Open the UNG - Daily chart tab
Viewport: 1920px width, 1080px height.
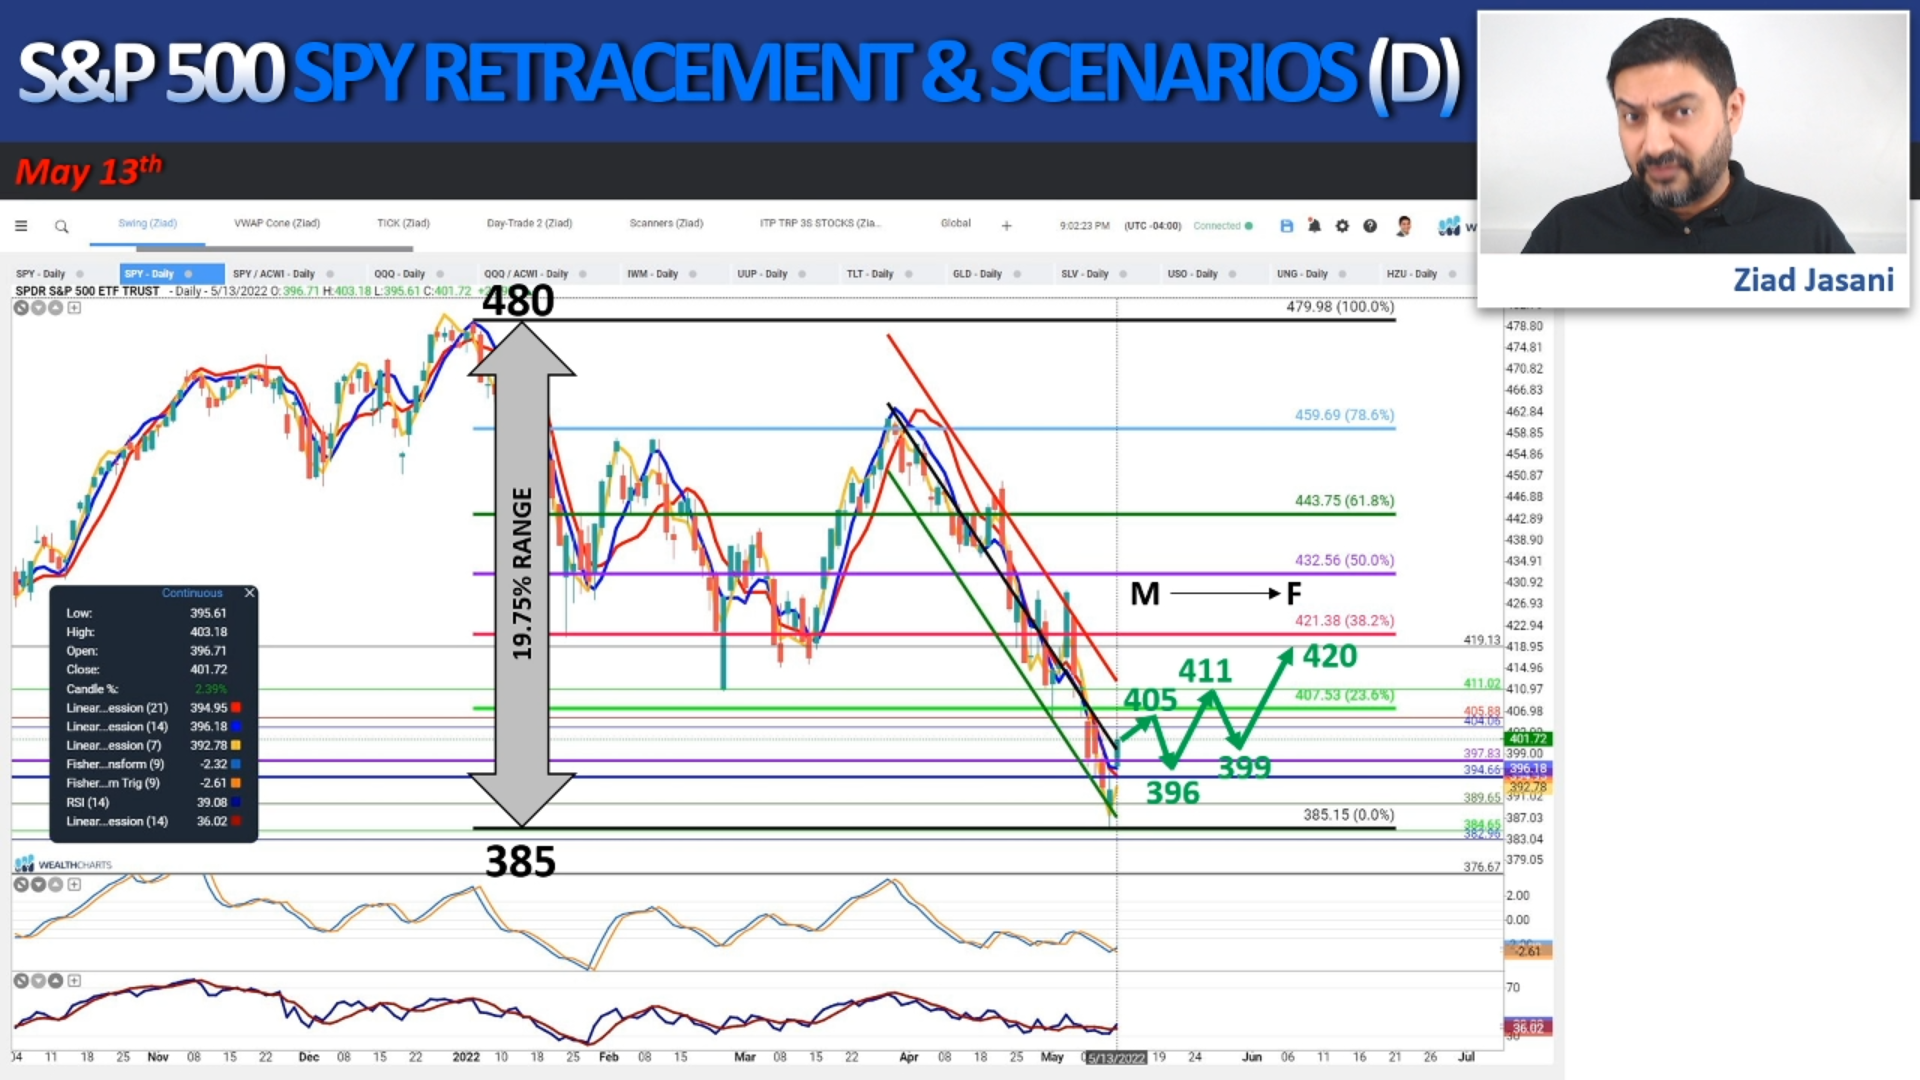(x=1302, y=274)
